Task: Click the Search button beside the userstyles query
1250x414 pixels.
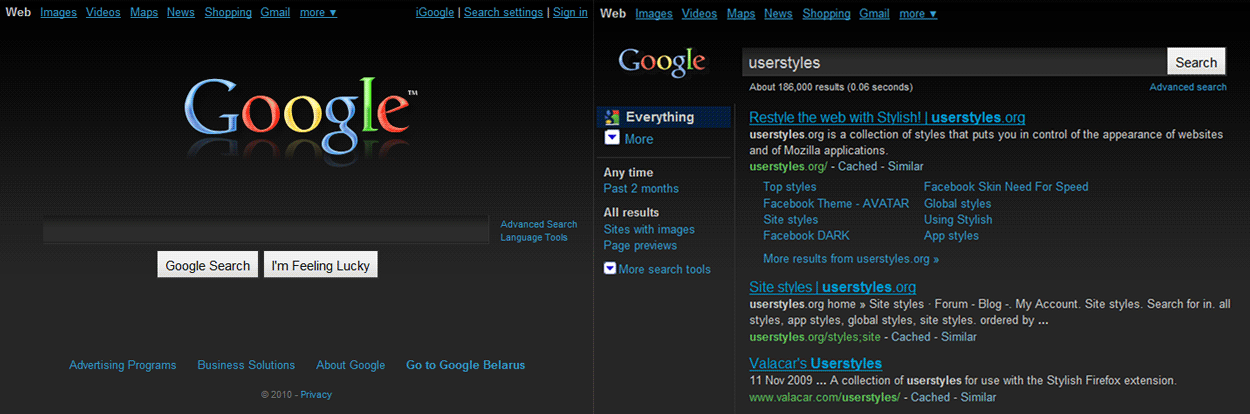Action: point(1196,62)
